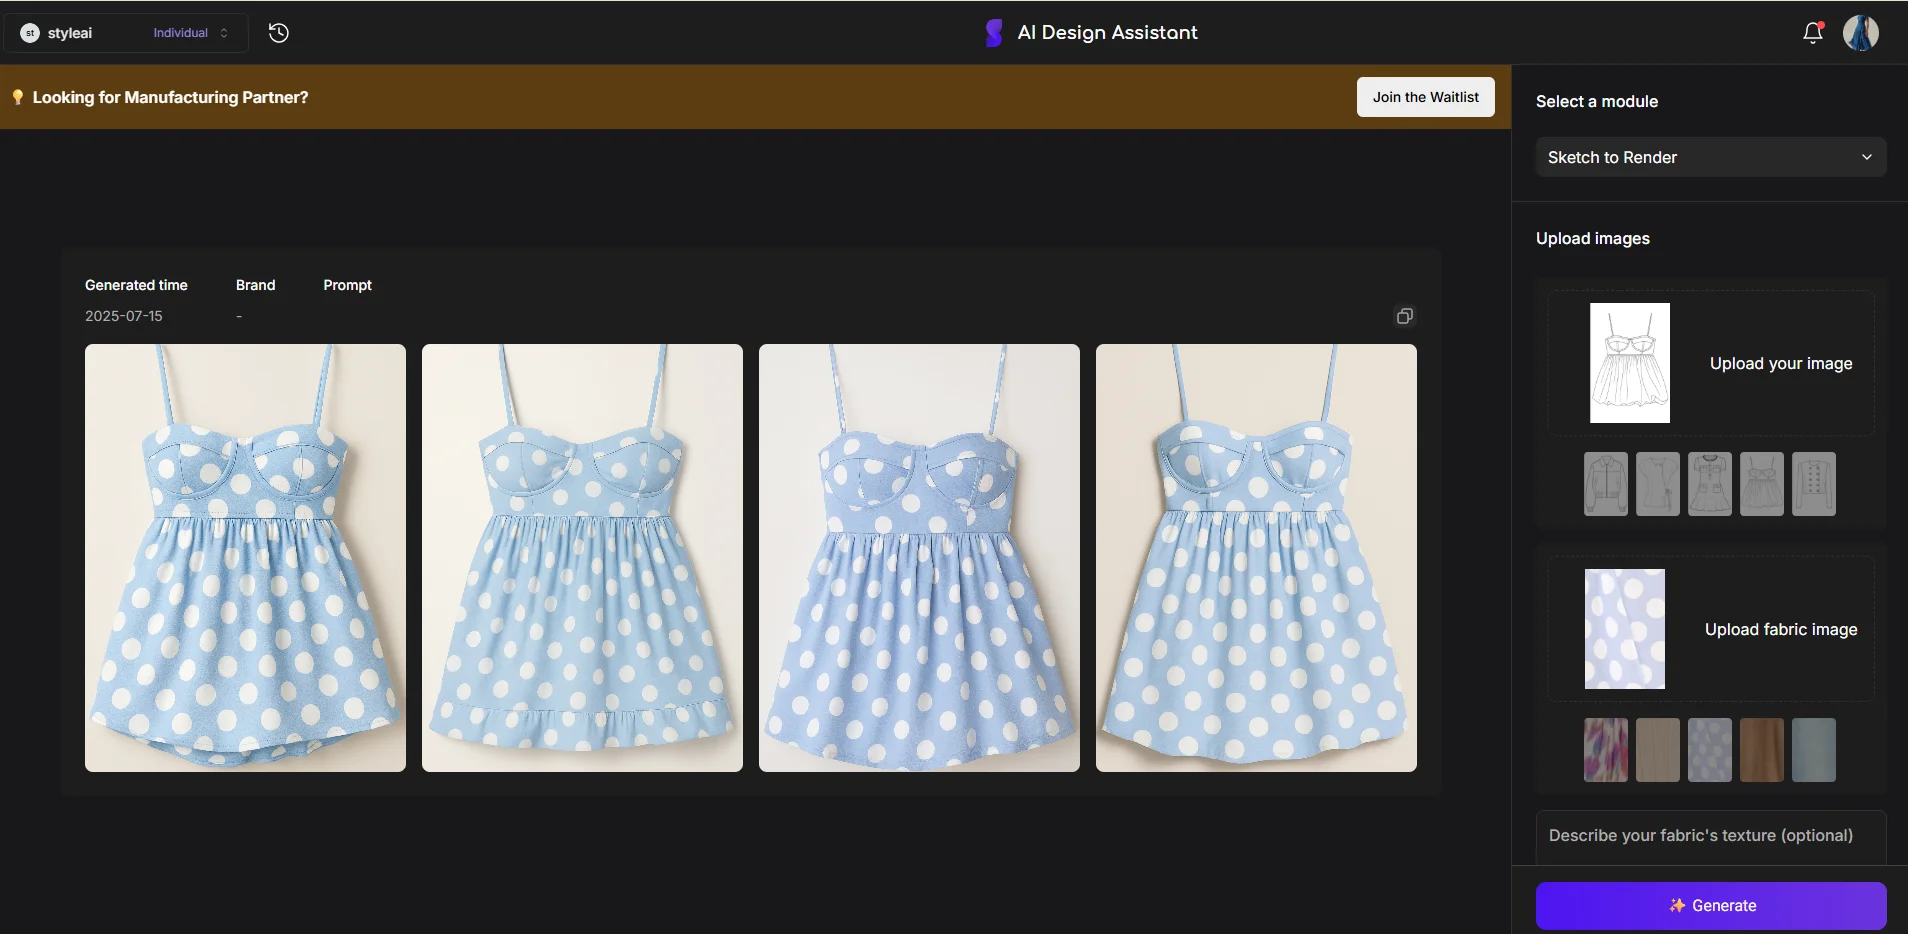Choose the wrap top sketch sample

pyautogui.click(x=1657, y=484)
